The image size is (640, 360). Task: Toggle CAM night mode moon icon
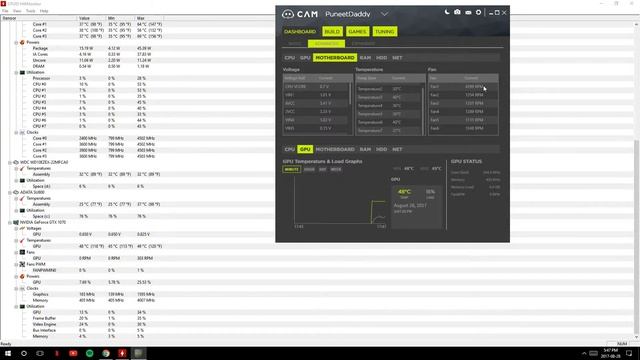[447, 12]
